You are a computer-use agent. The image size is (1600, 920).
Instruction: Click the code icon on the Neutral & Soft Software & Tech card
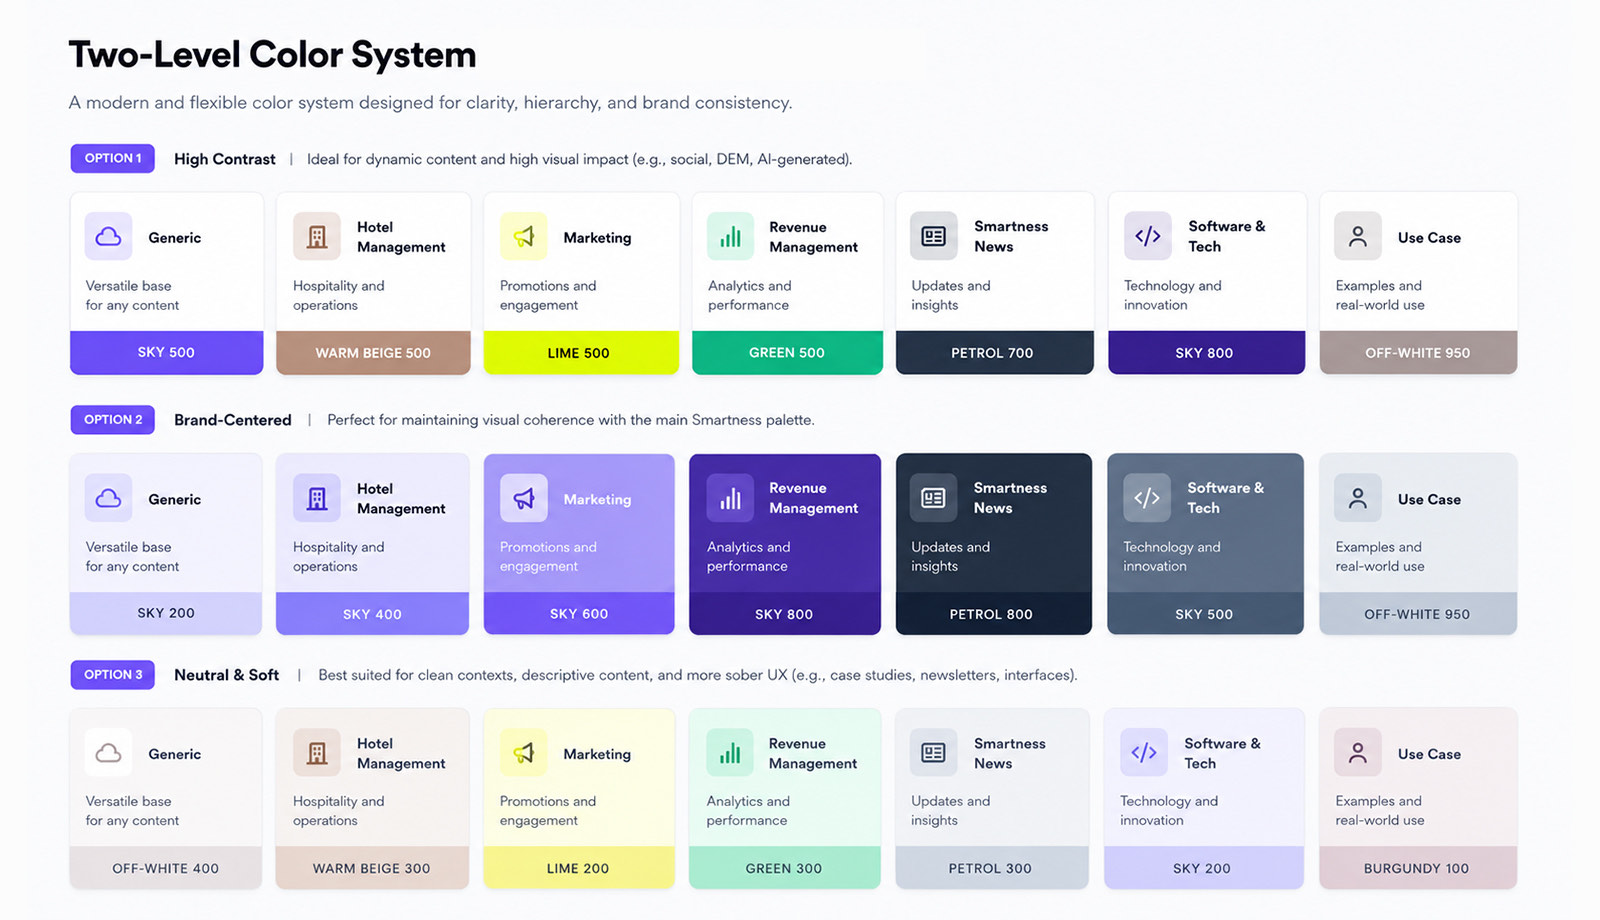[1144, 753]
